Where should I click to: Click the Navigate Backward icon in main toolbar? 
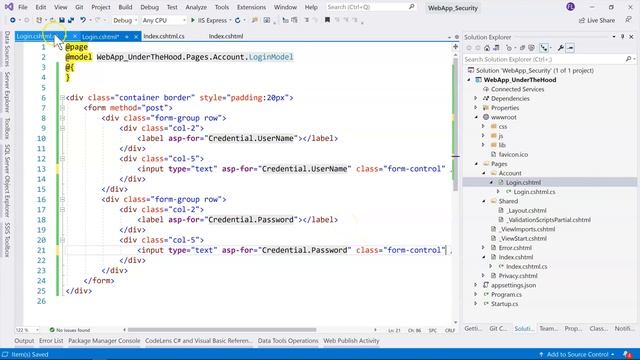coord(13,20)
